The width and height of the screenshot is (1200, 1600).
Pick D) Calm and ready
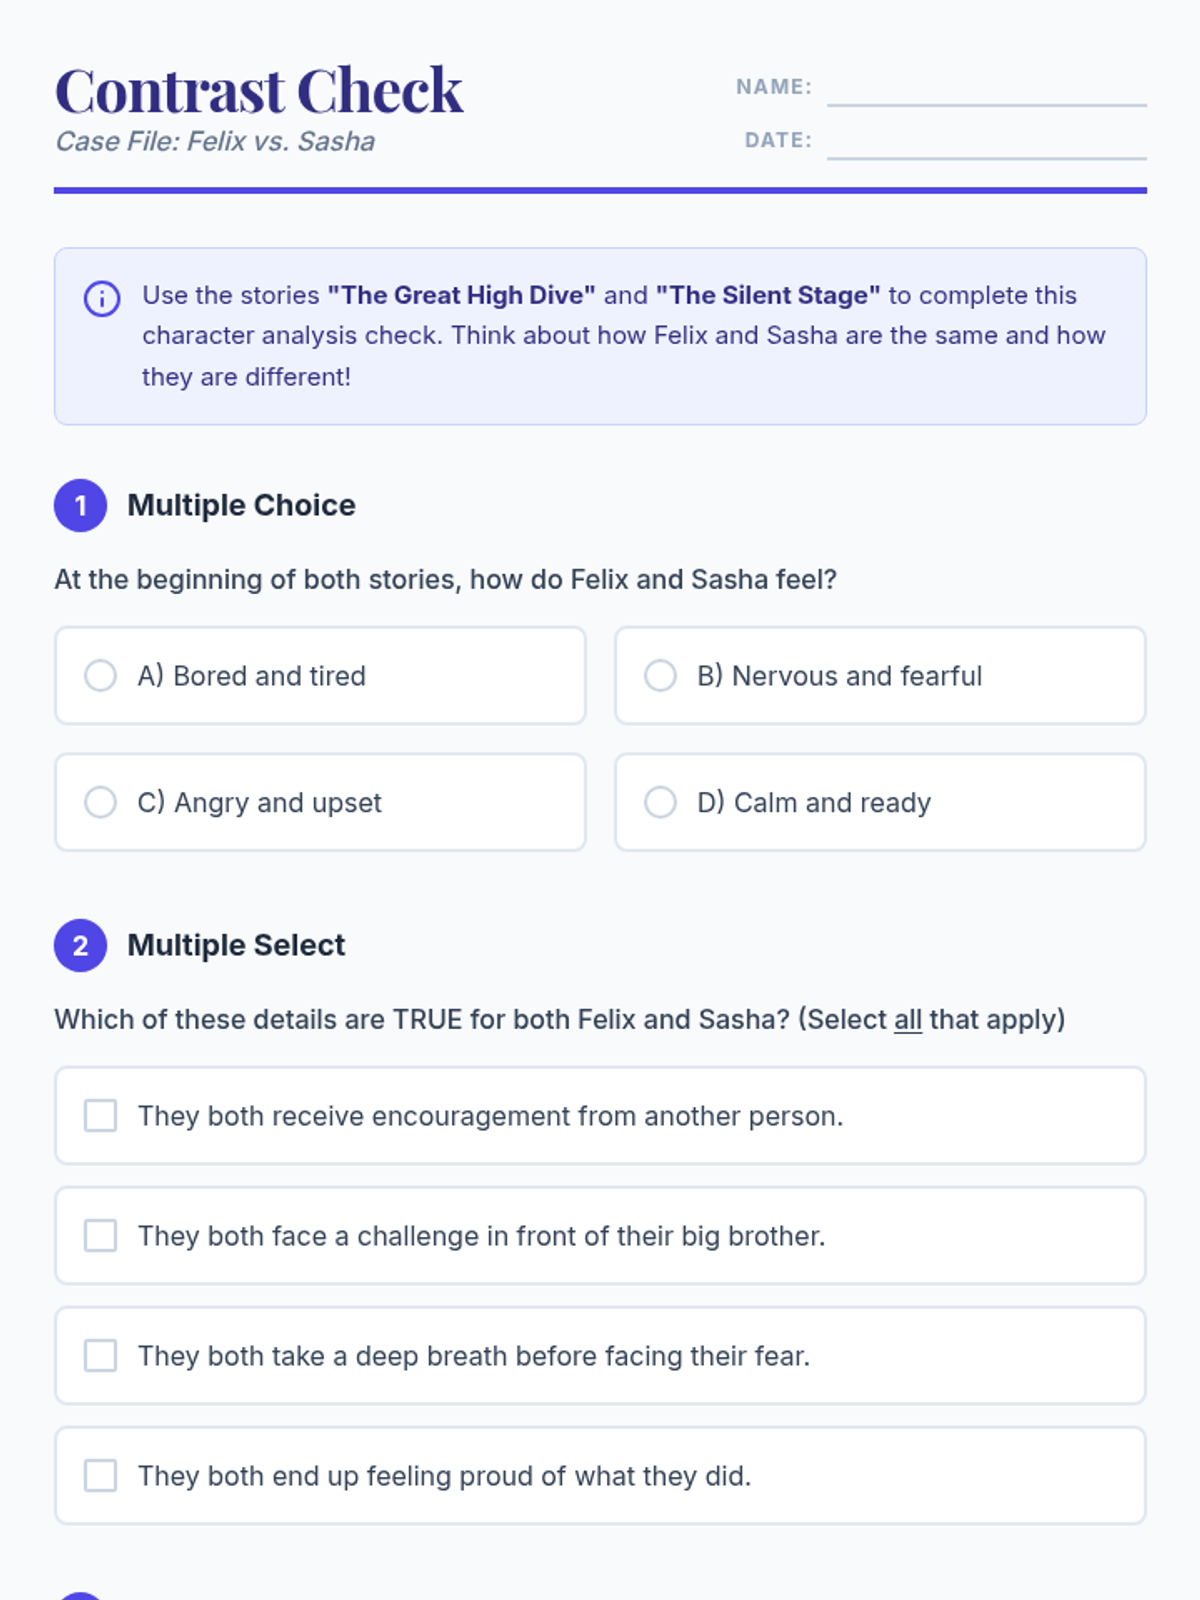click(880, 803)
